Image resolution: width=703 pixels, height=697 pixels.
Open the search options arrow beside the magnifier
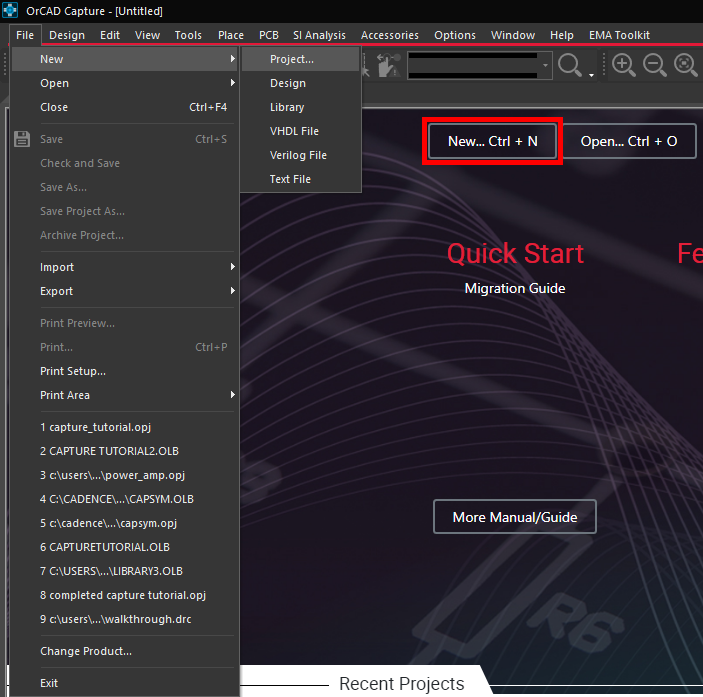pyautogui.click(x=591, y=75)
